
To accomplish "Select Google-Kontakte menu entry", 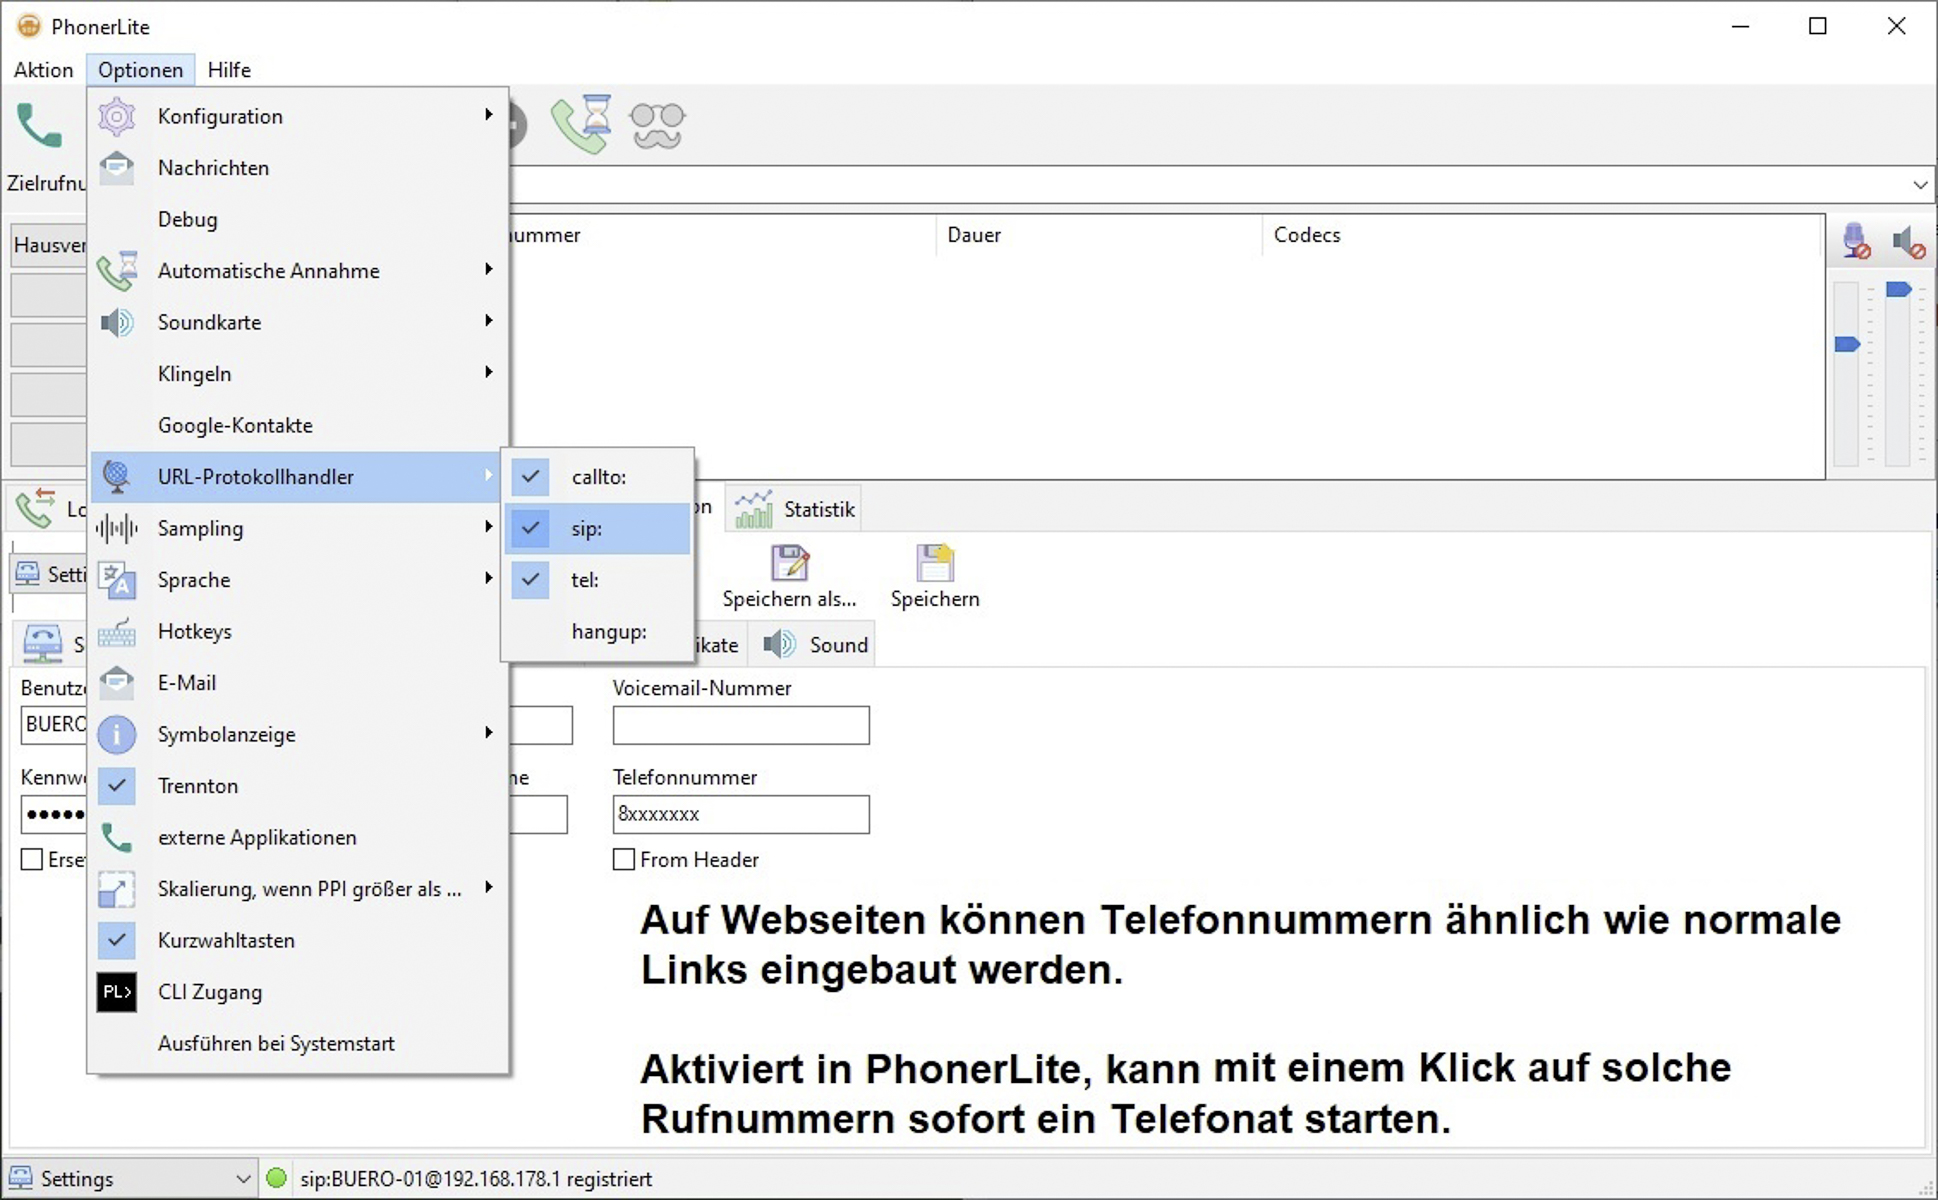I will click(x=298, y=425).
